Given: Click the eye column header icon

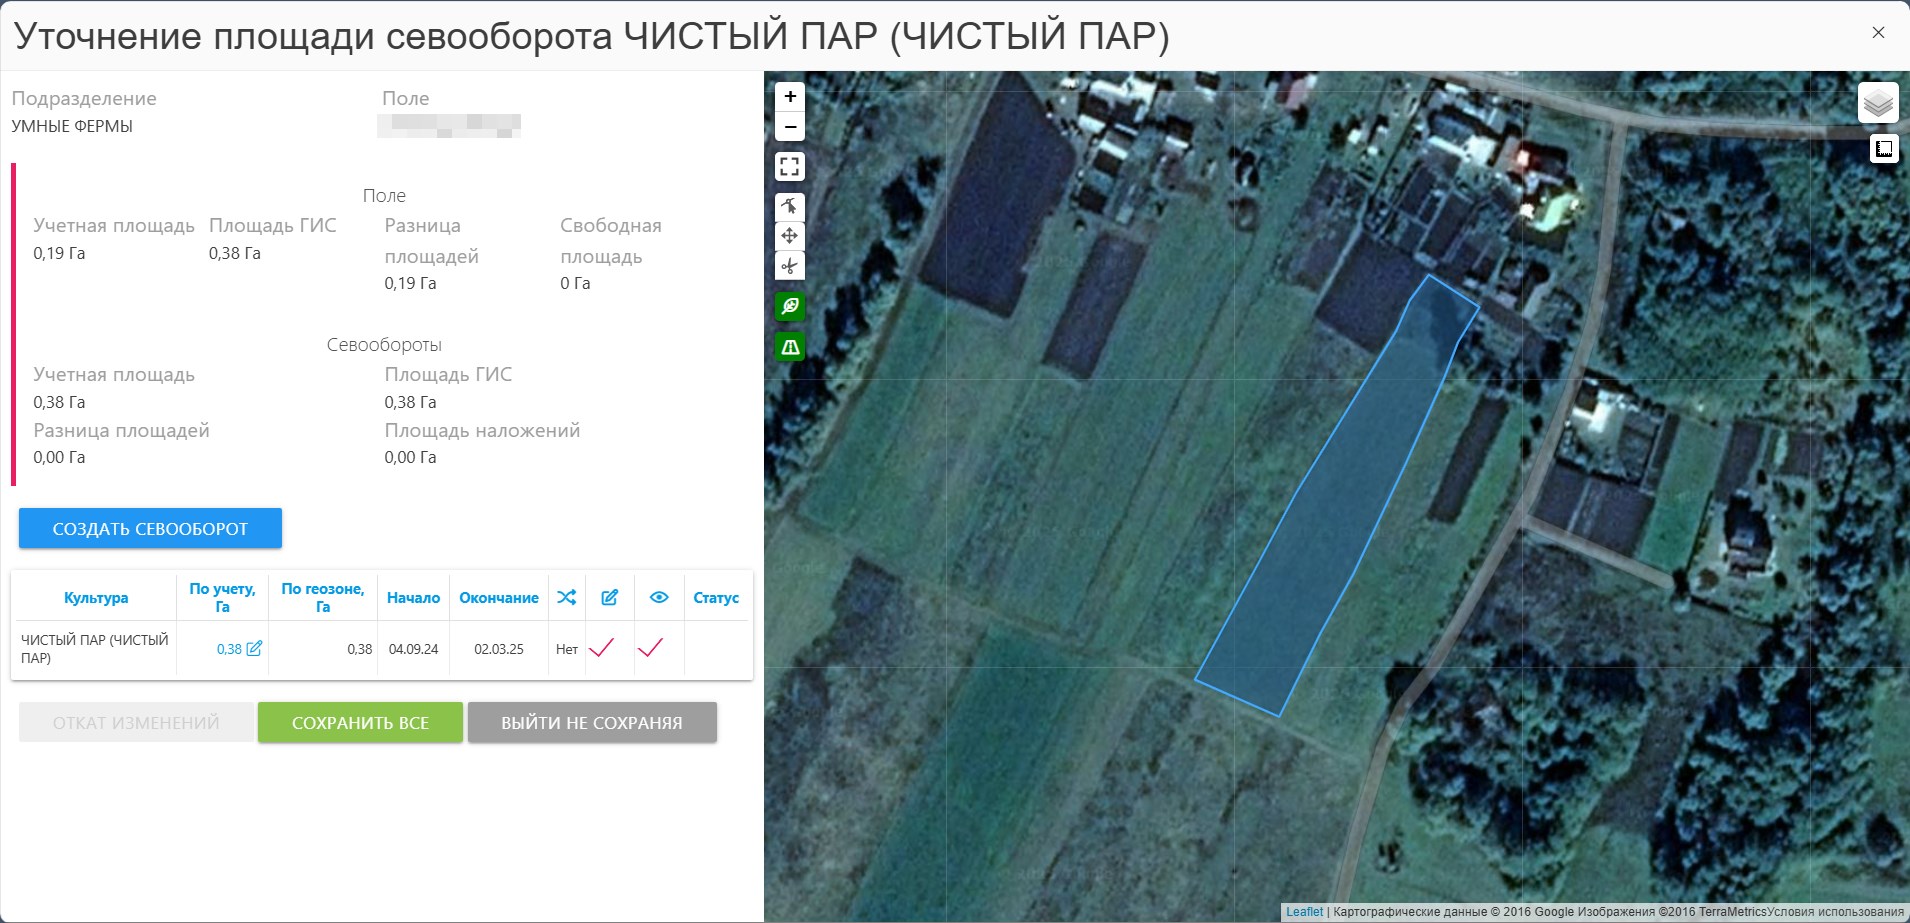Looking at the screenshot, I should pos(659,597).
